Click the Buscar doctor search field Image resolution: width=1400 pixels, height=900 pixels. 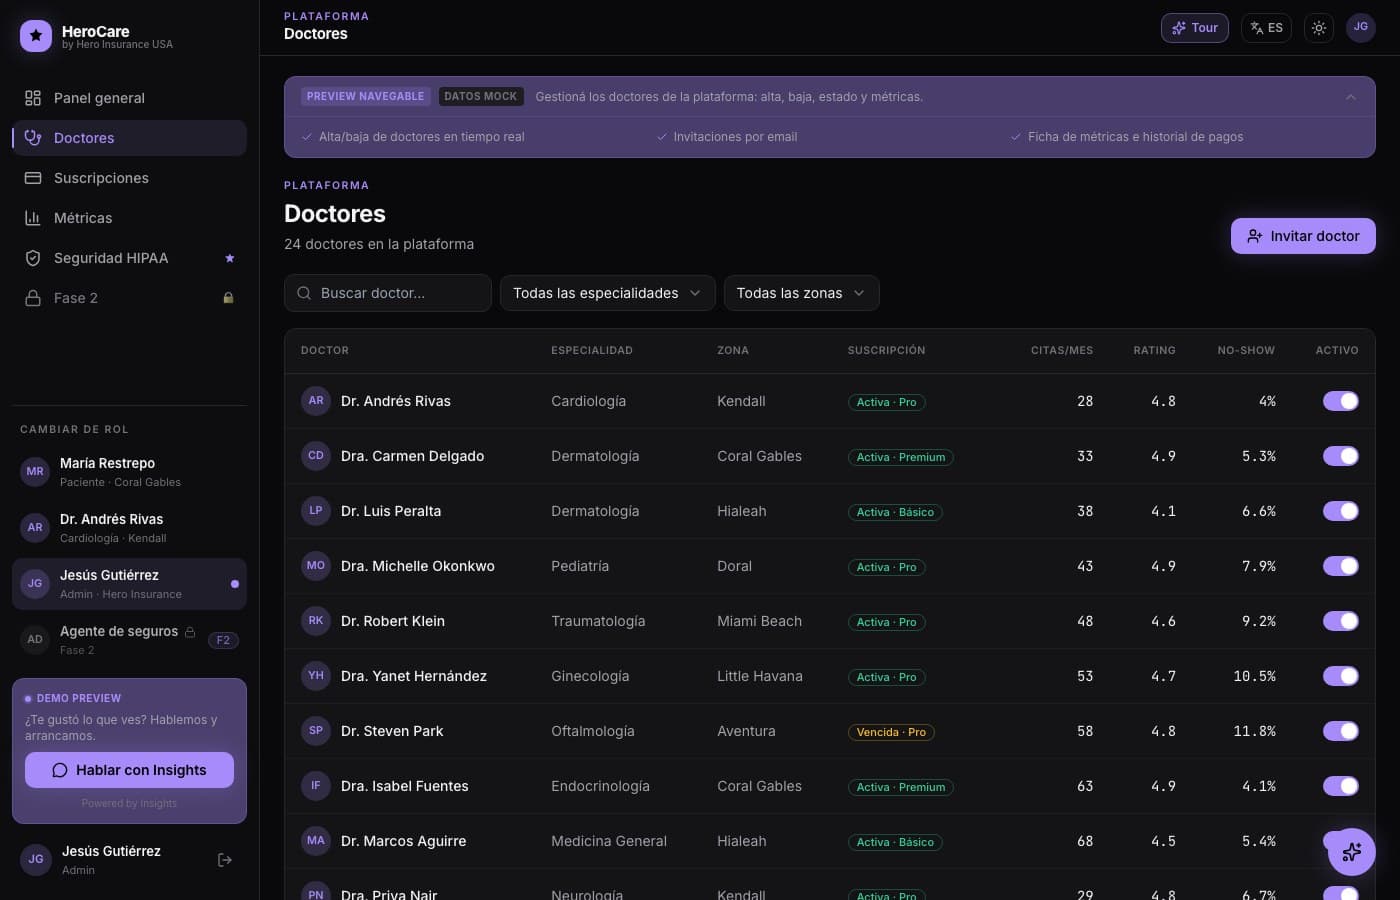(388, 293)
